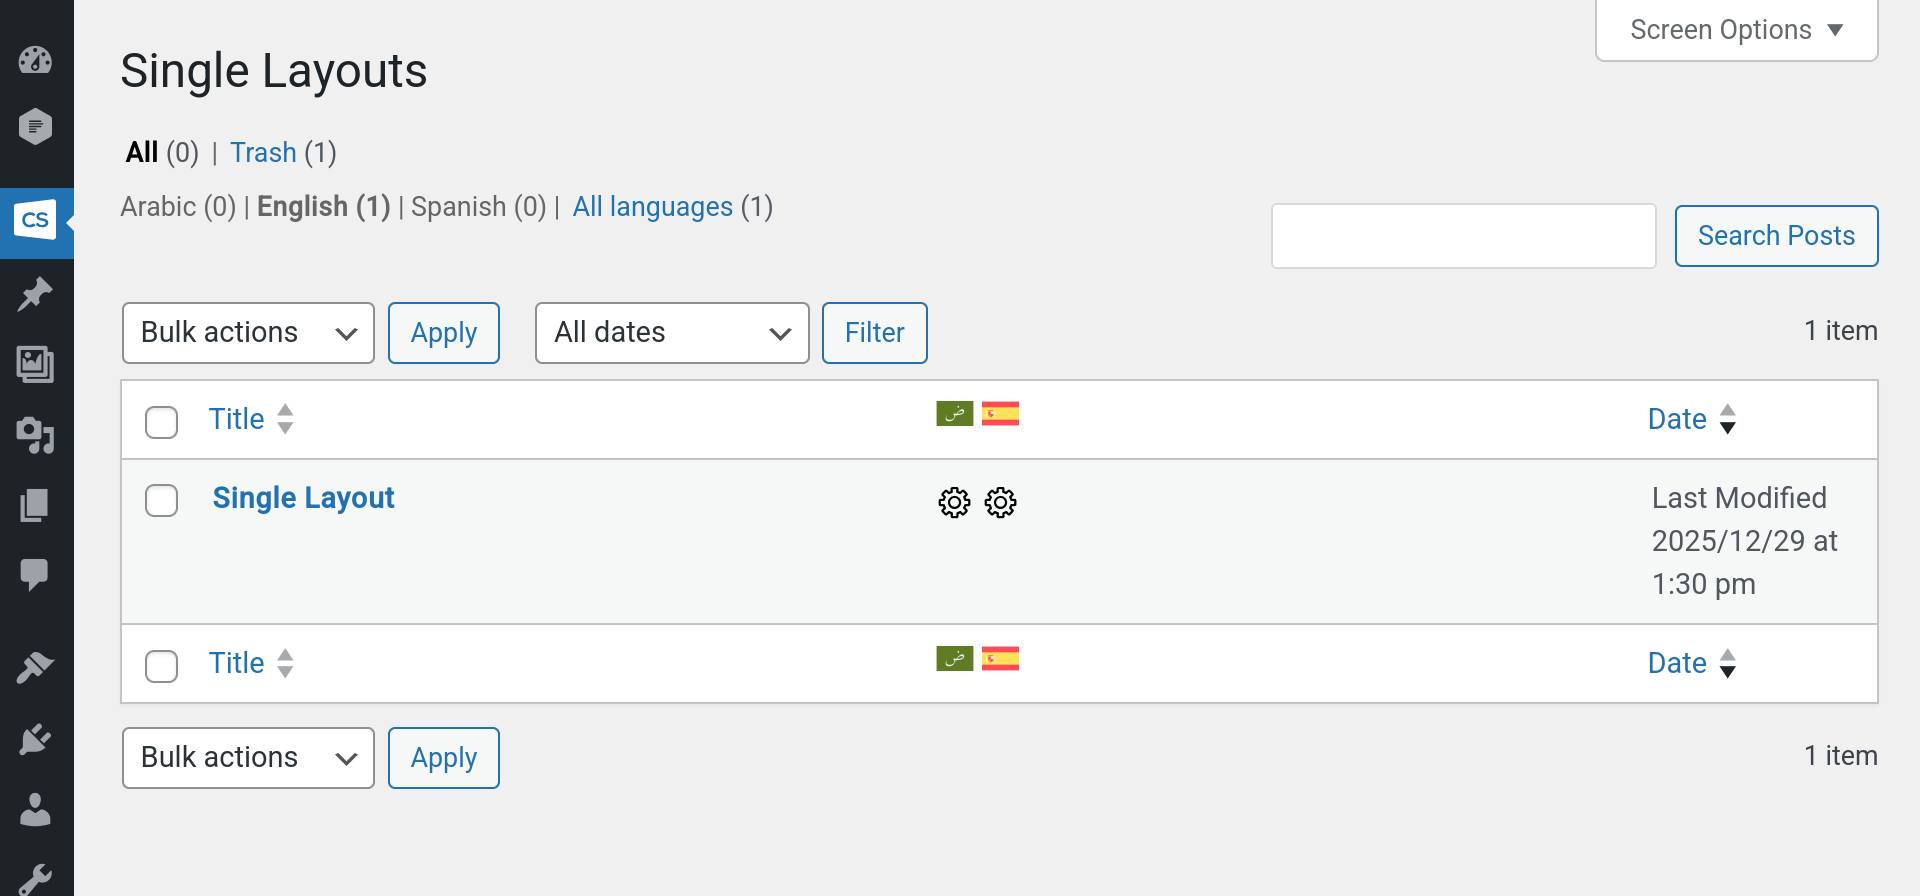The width and height of the screenshot is (1920, 896).
Task: Open Posts via the pushpin icon
Action: 35,294
